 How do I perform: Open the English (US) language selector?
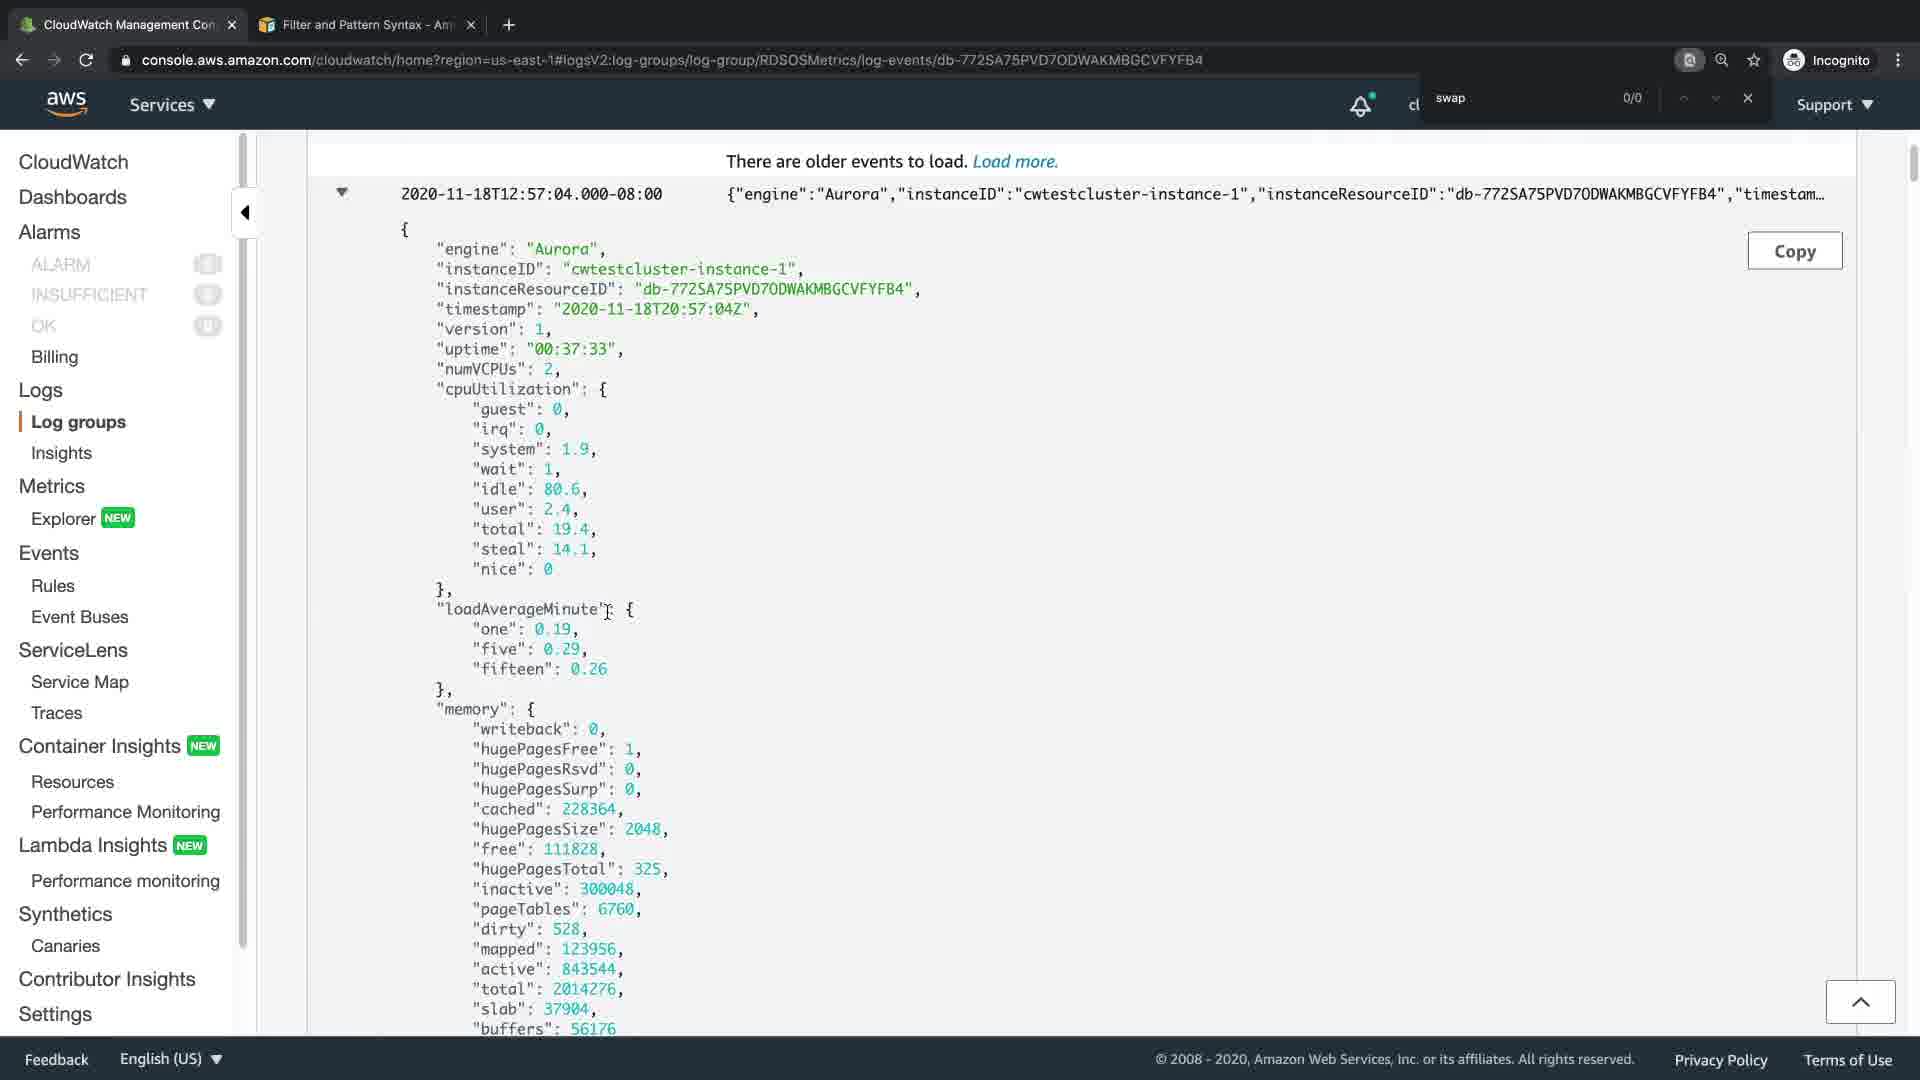pos(171,1059)
